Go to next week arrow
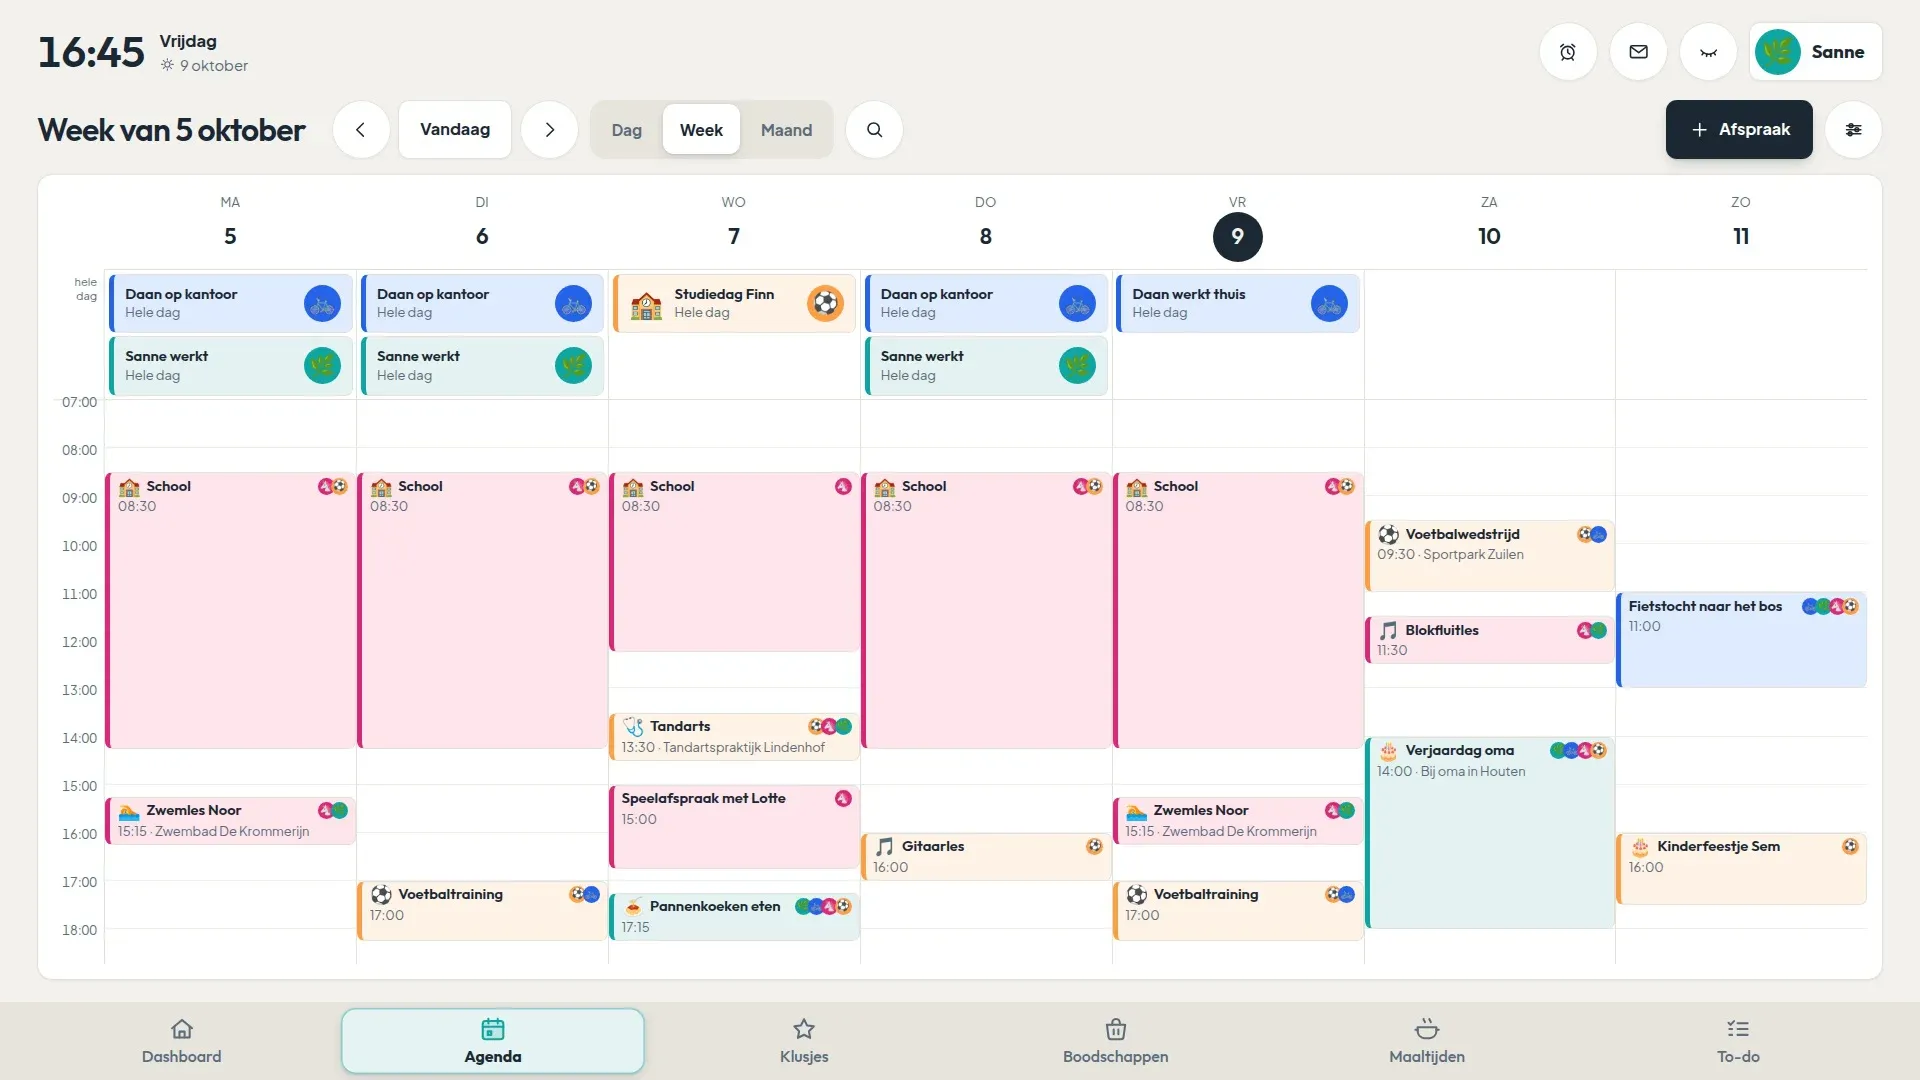Viewport: 1920px width, 1080px height. coord(549,130)
